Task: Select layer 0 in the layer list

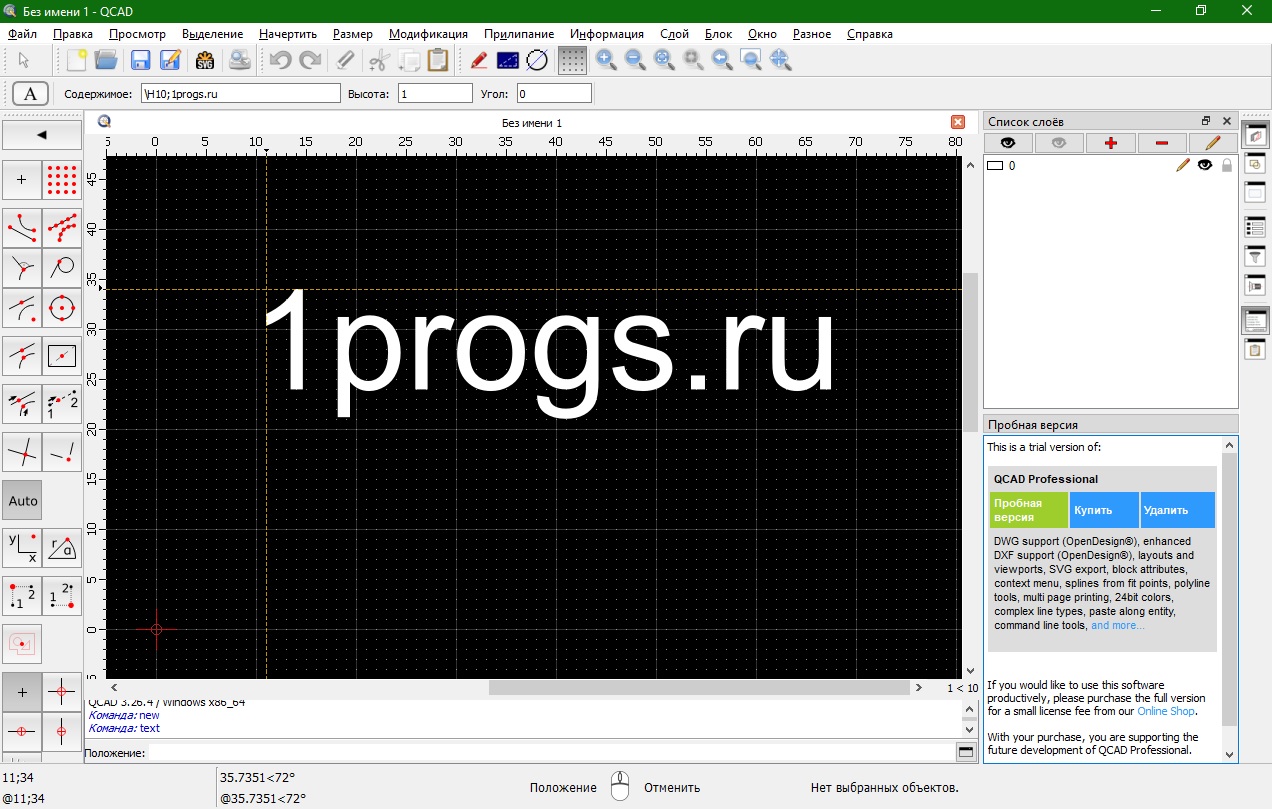Action: 1110,165
